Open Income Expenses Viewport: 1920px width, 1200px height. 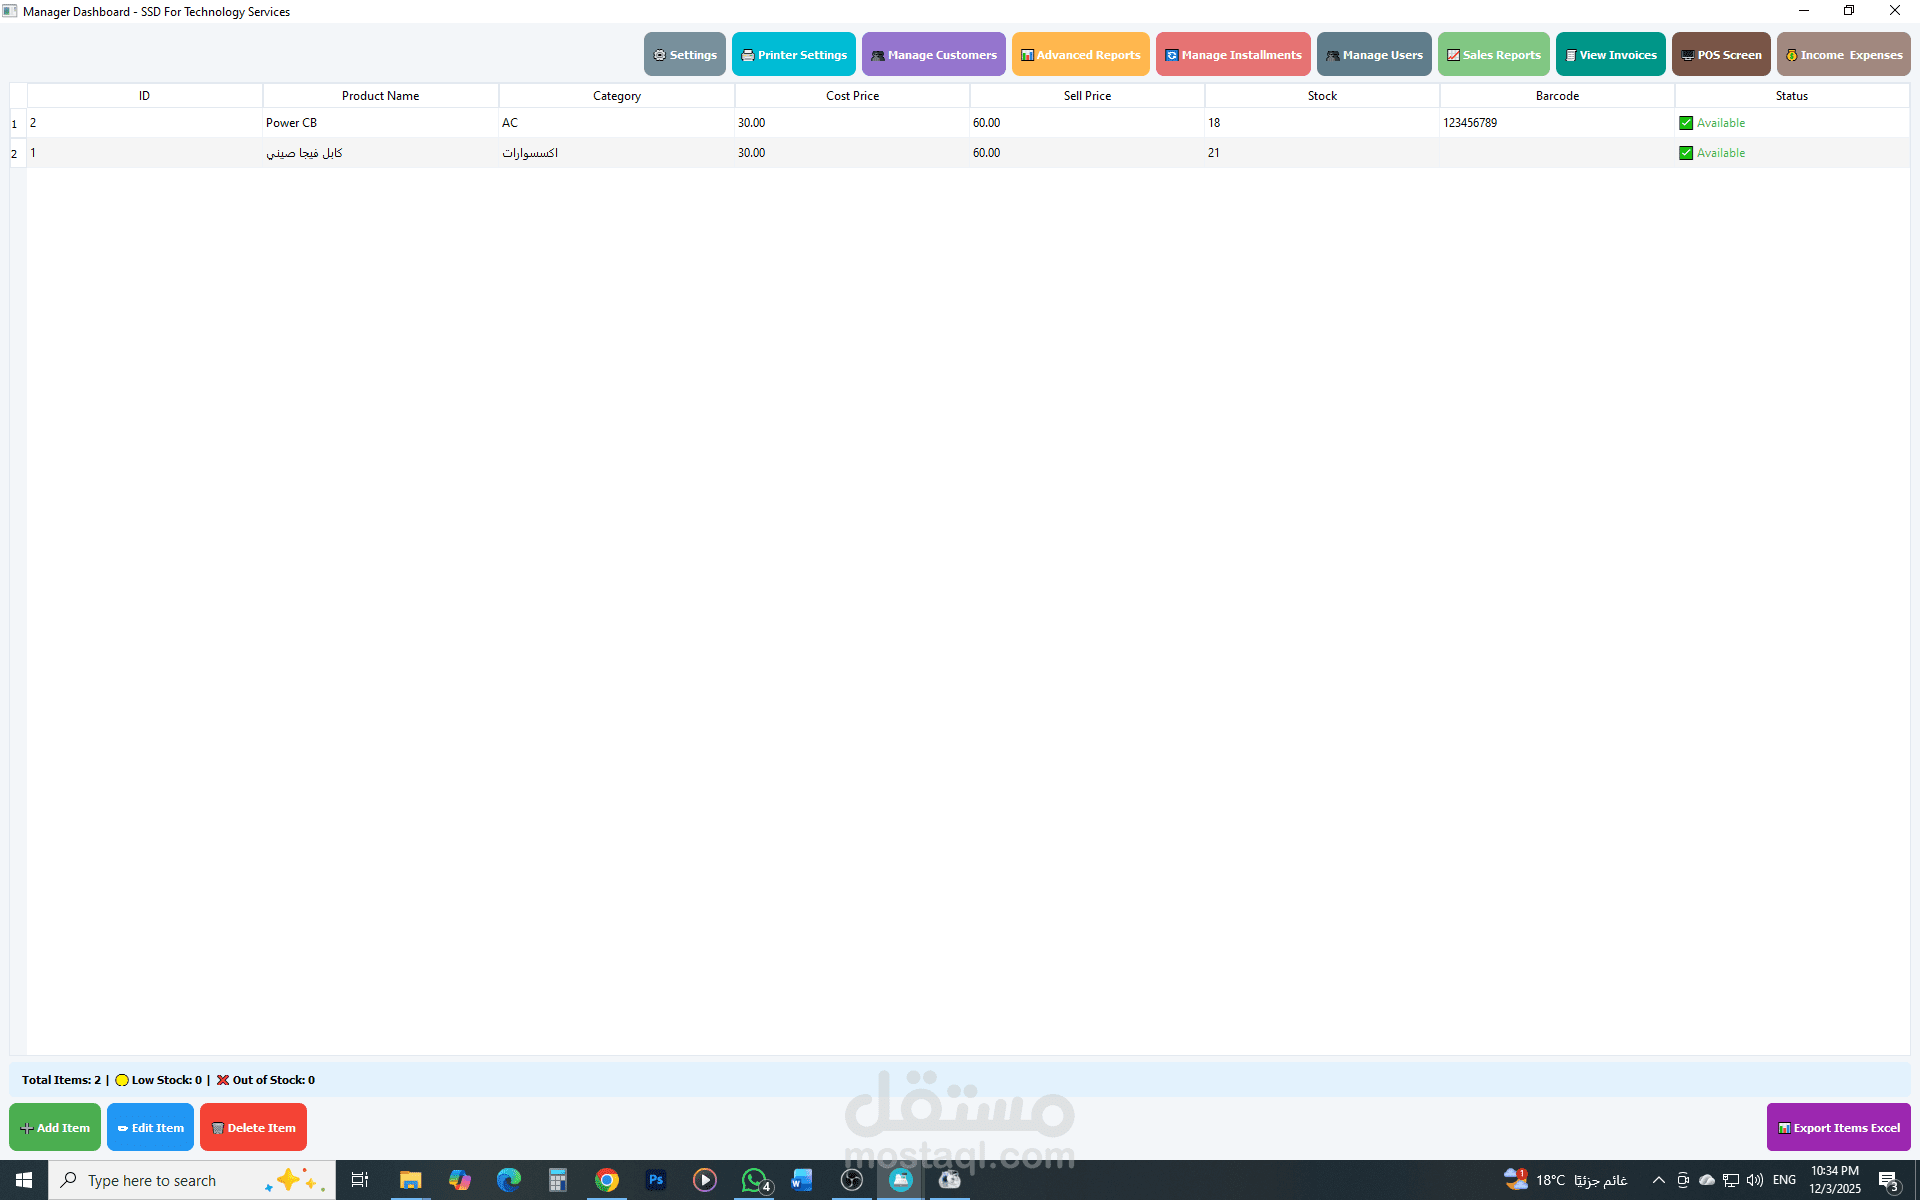[x=1843, y=55]
